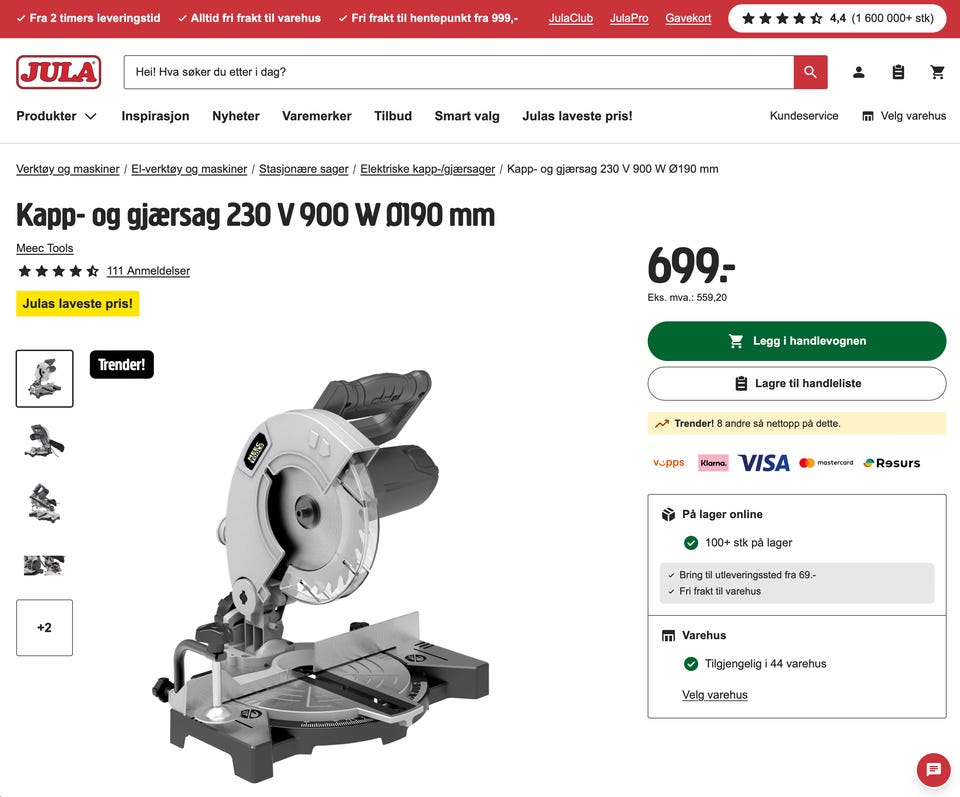Click the JULA logo
The image size is (960, 797).
[x=59, y=72]
